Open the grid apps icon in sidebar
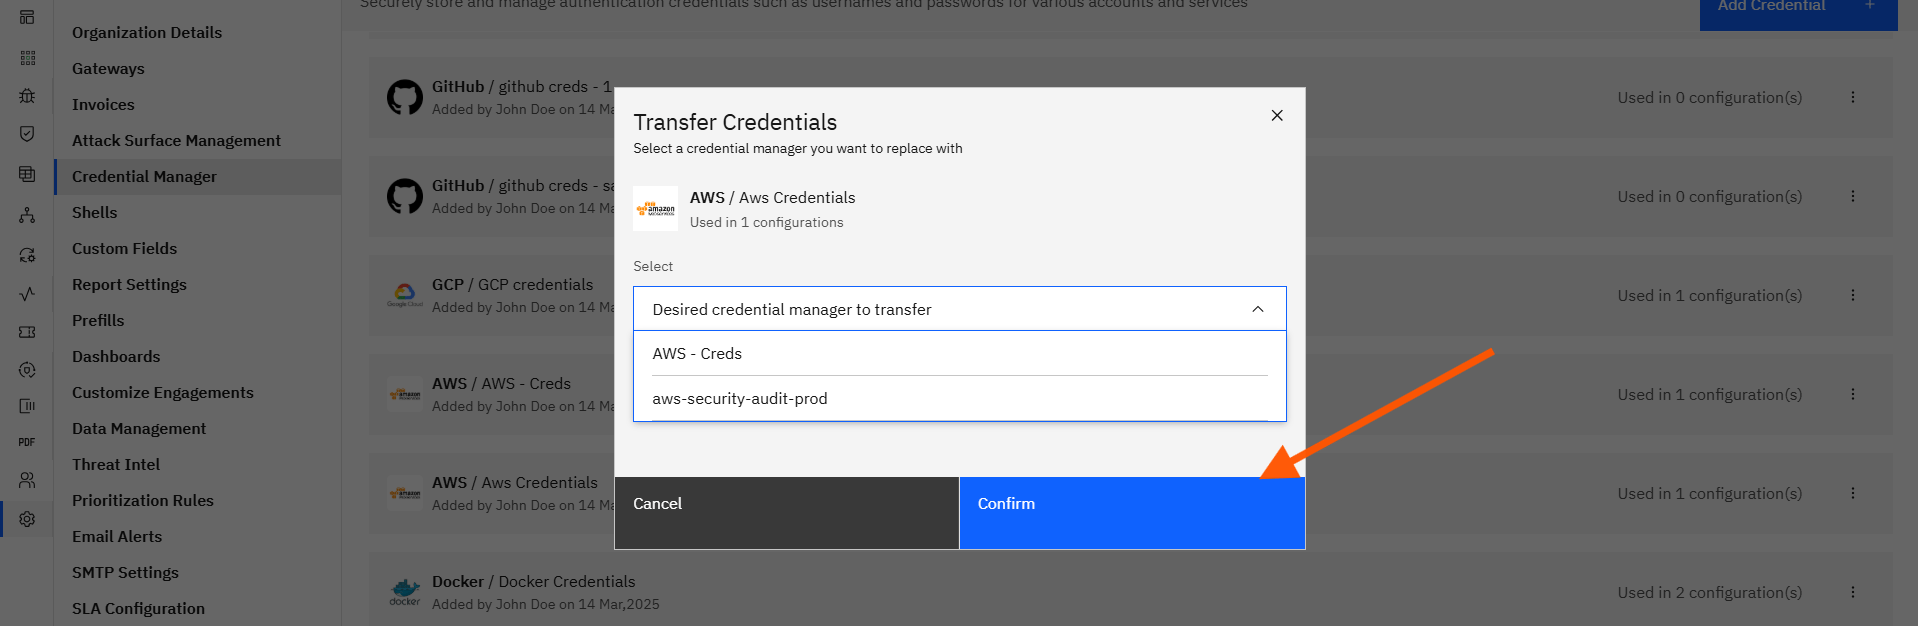The height and width of the screenshot is (626, 1918). pos(27,58)
